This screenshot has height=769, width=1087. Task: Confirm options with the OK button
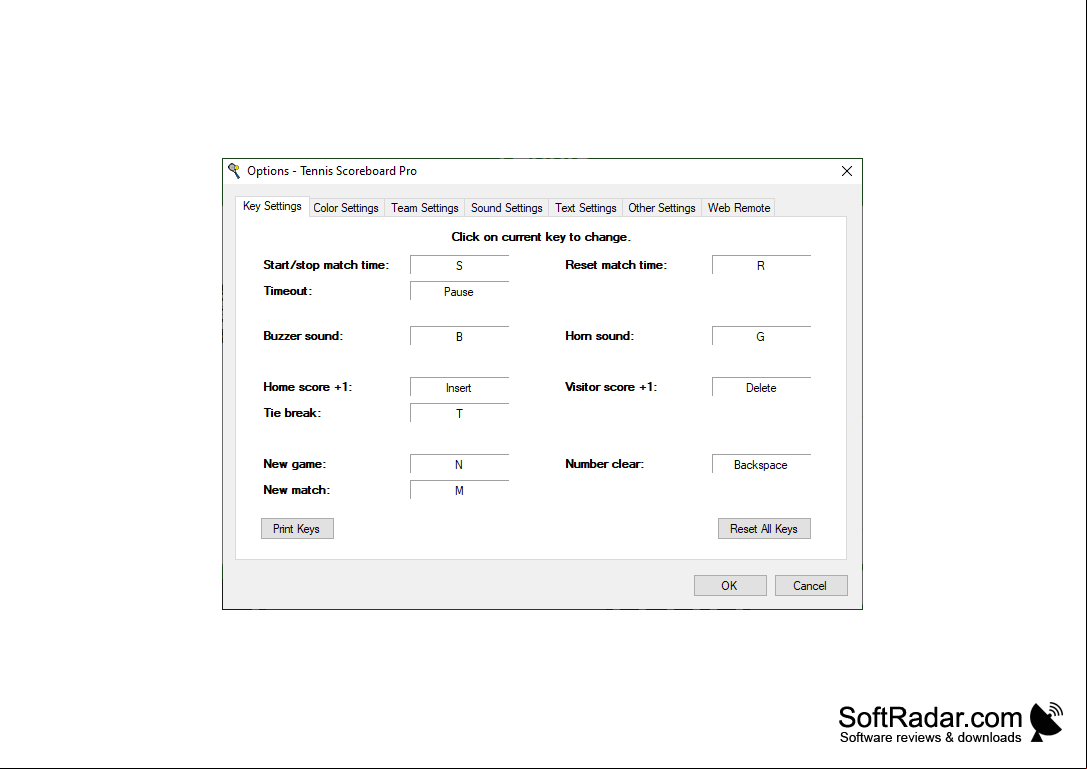[730, 586]
